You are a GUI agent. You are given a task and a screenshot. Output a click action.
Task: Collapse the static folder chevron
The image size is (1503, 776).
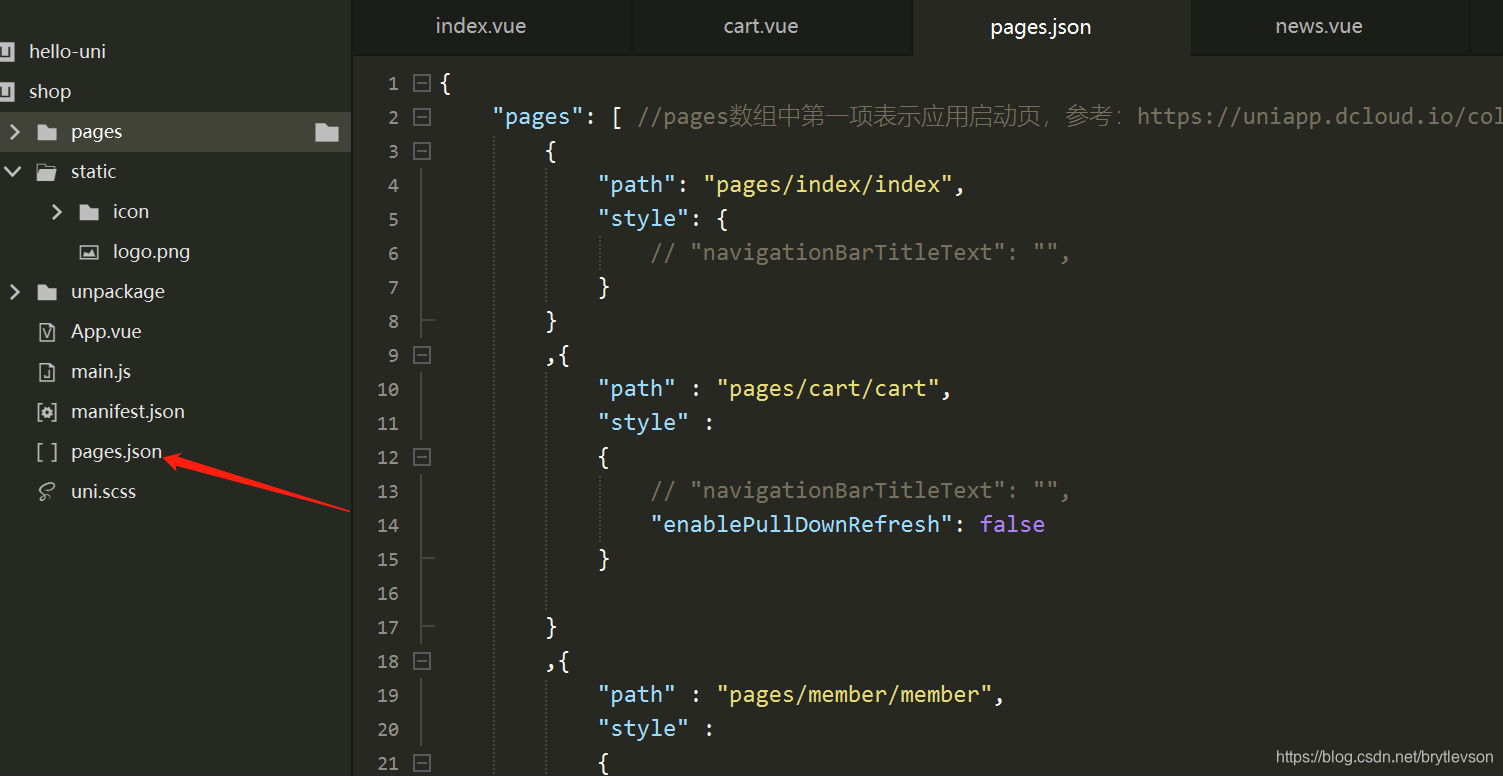point(13,172)
